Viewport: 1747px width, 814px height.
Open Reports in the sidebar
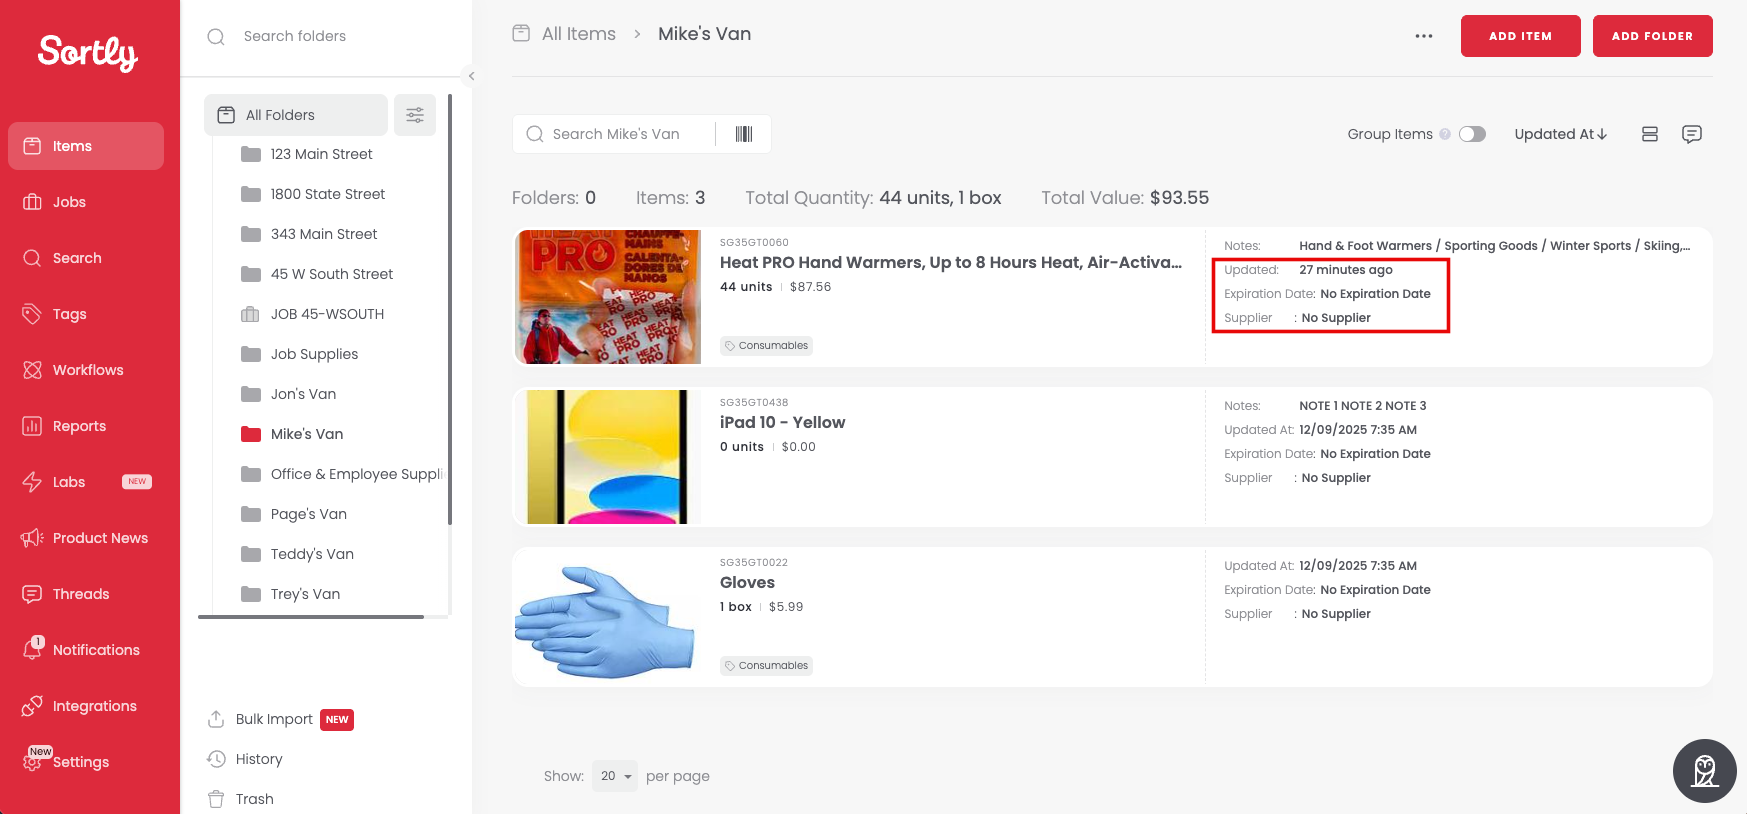pyautogui.click(x=86, y=426)
